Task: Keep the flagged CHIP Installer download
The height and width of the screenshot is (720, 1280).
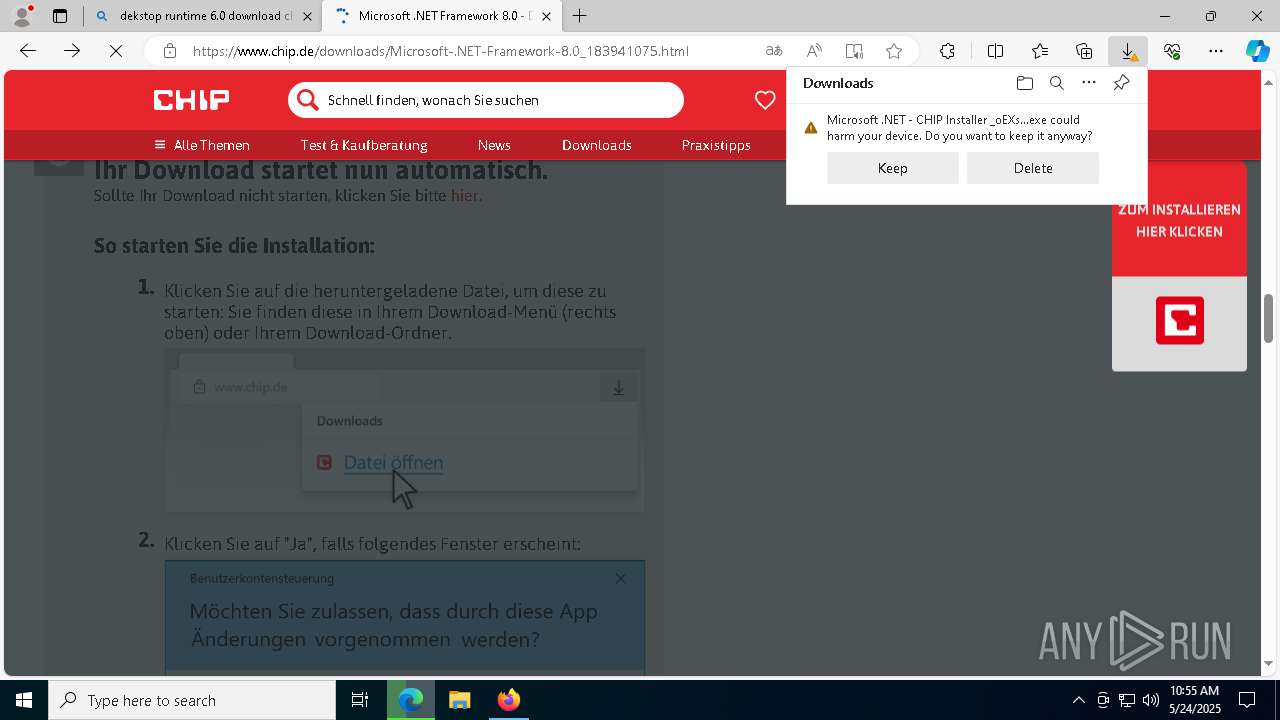Action: point(893,168)
